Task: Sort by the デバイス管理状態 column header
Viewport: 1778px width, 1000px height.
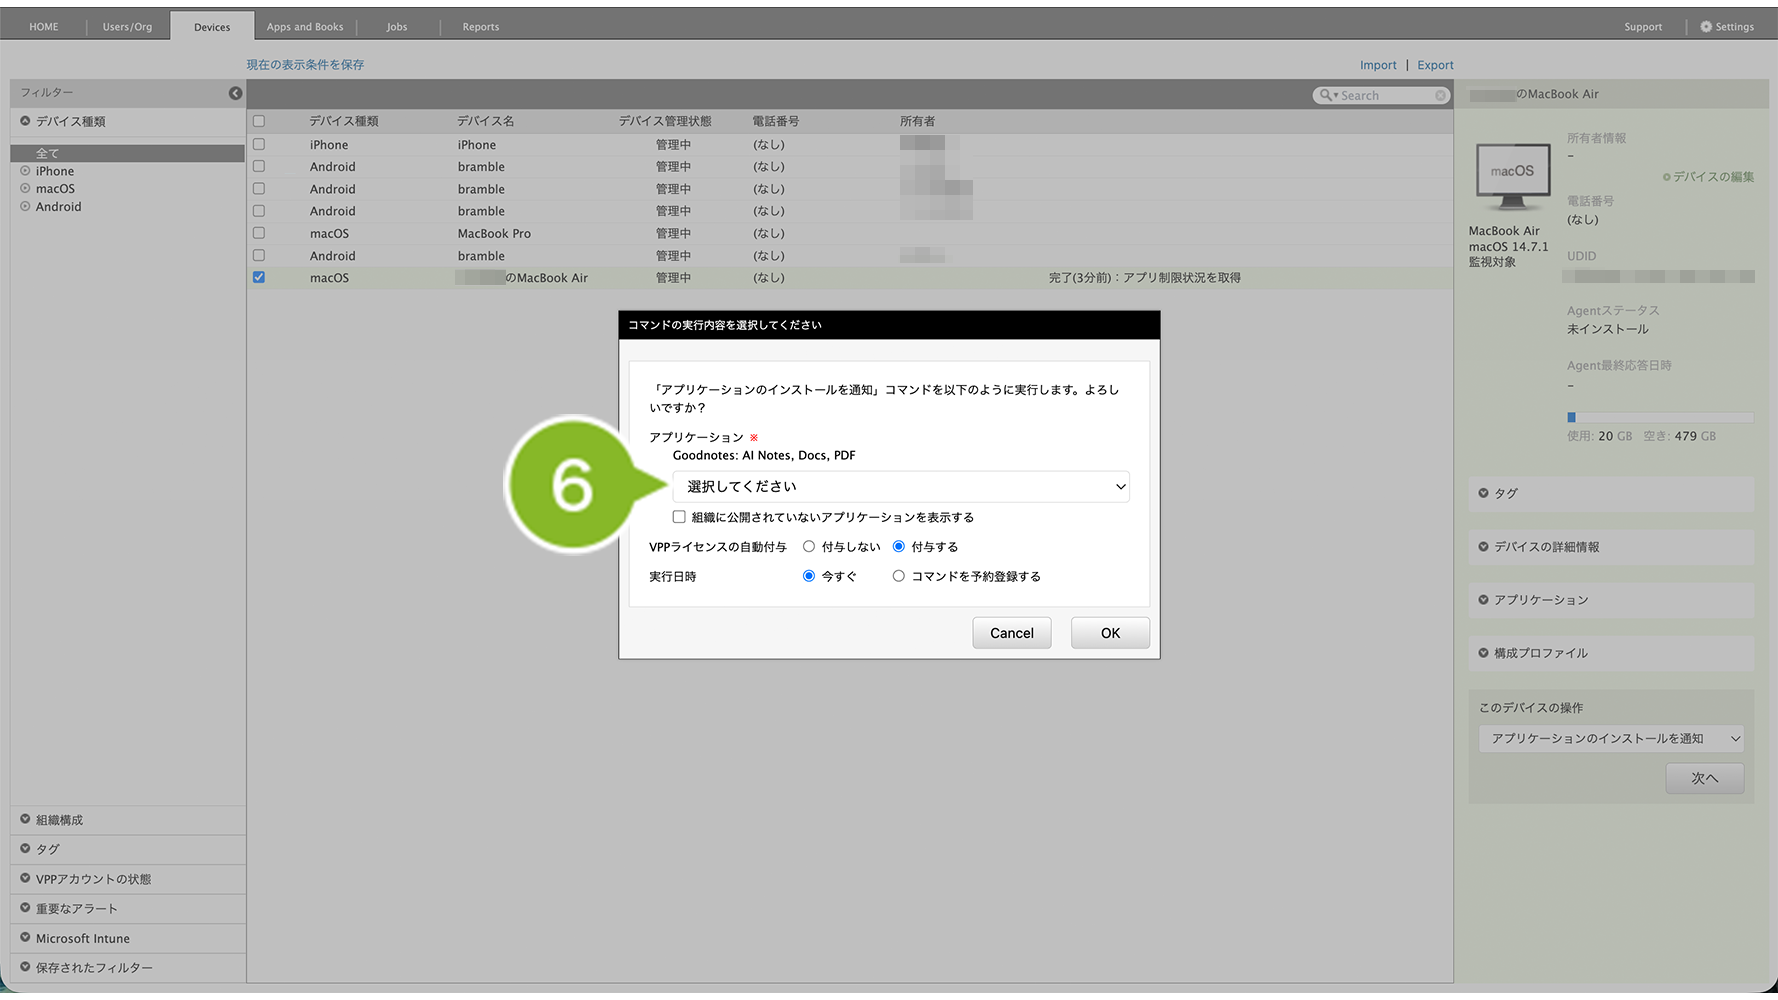Action: pos(665,121)
